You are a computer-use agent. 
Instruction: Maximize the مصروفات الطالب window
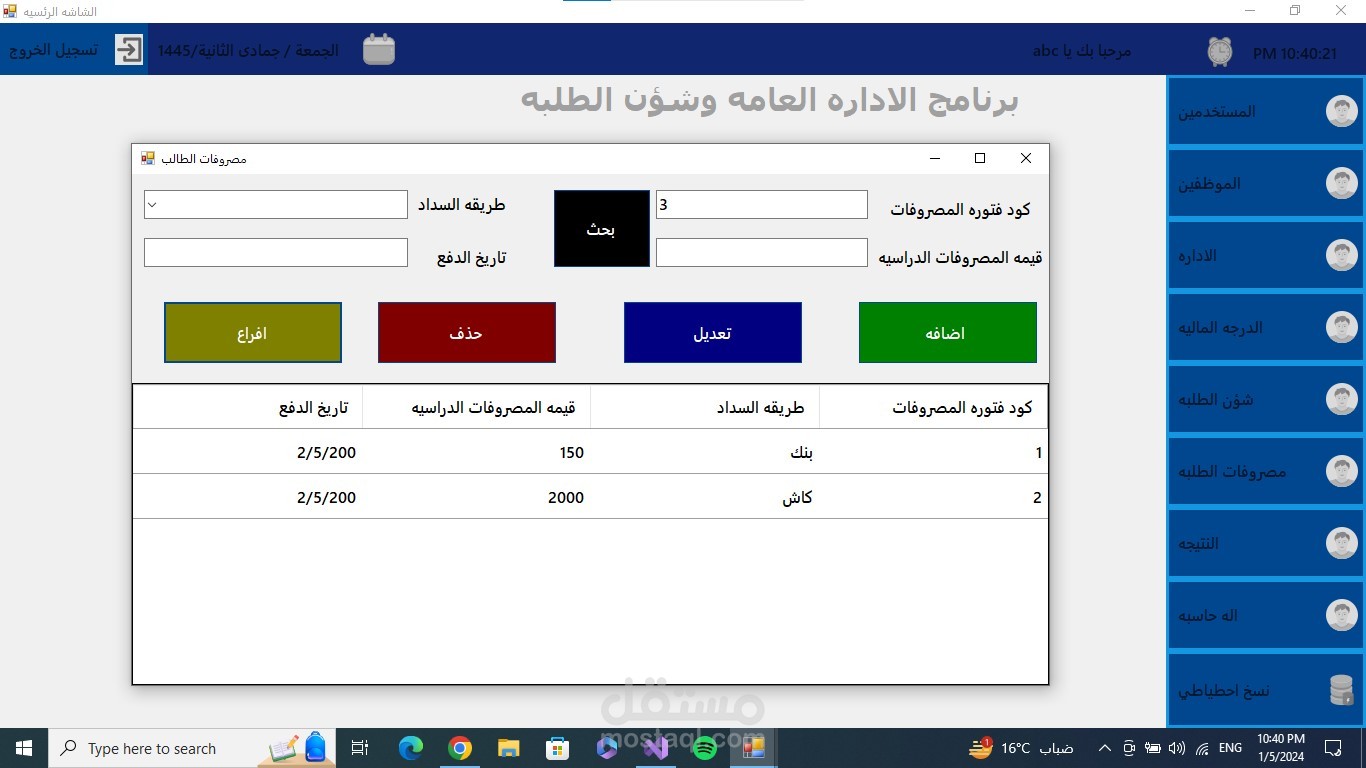tap(980, 158)
